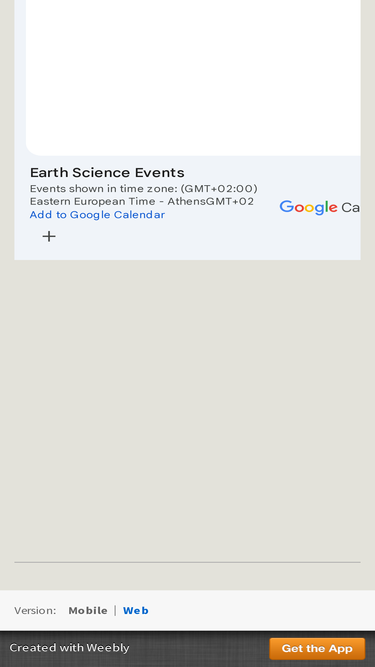Click the empty gray area below the calendar
Screen dimensions: 375x667
188,408
